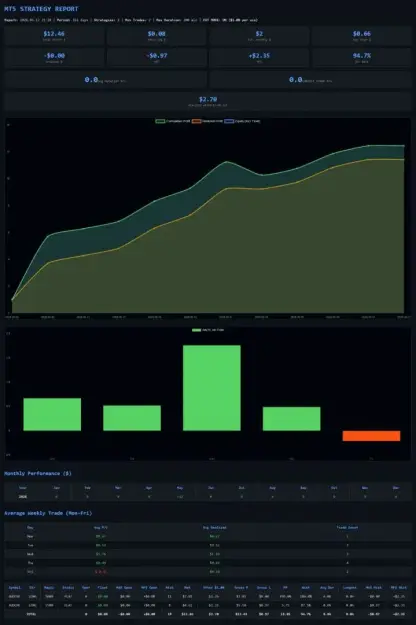Select the $12.46 total profit card

[54, 36]
